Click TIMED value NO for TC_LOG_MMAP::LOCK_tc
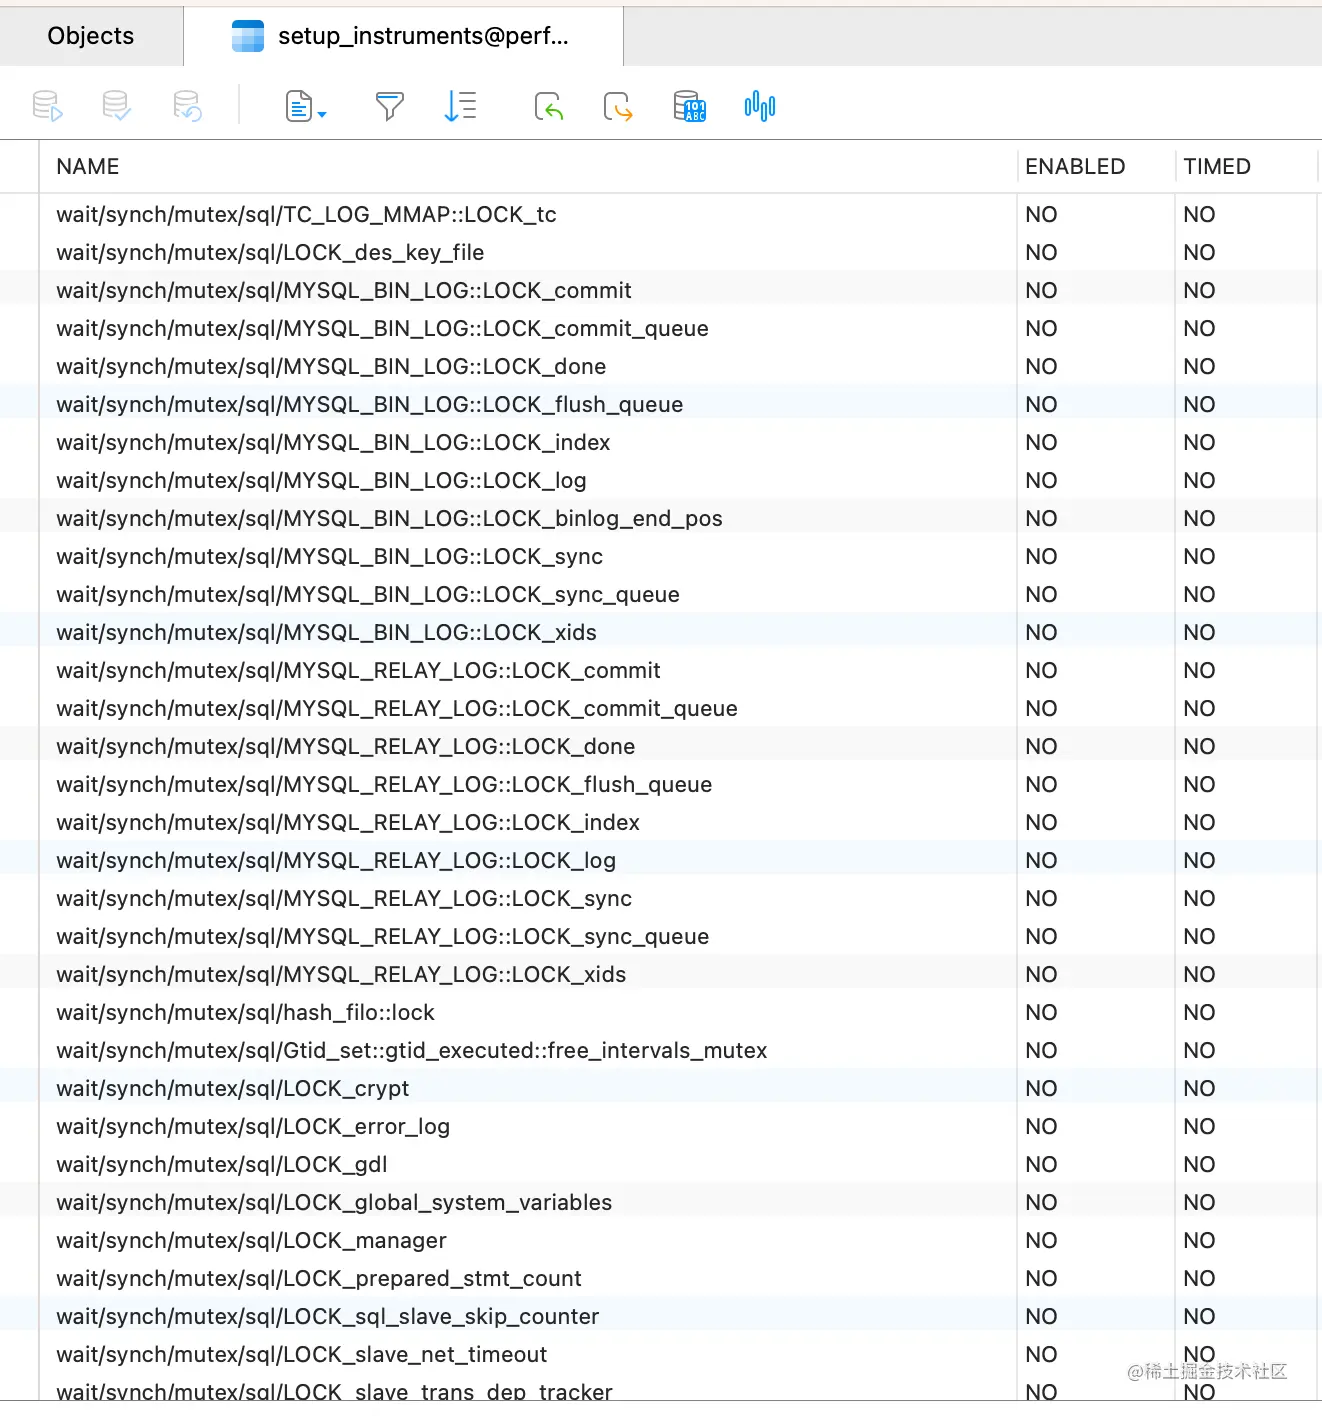Screen dimensions: 1322x1416 (x=1199, y=214)
